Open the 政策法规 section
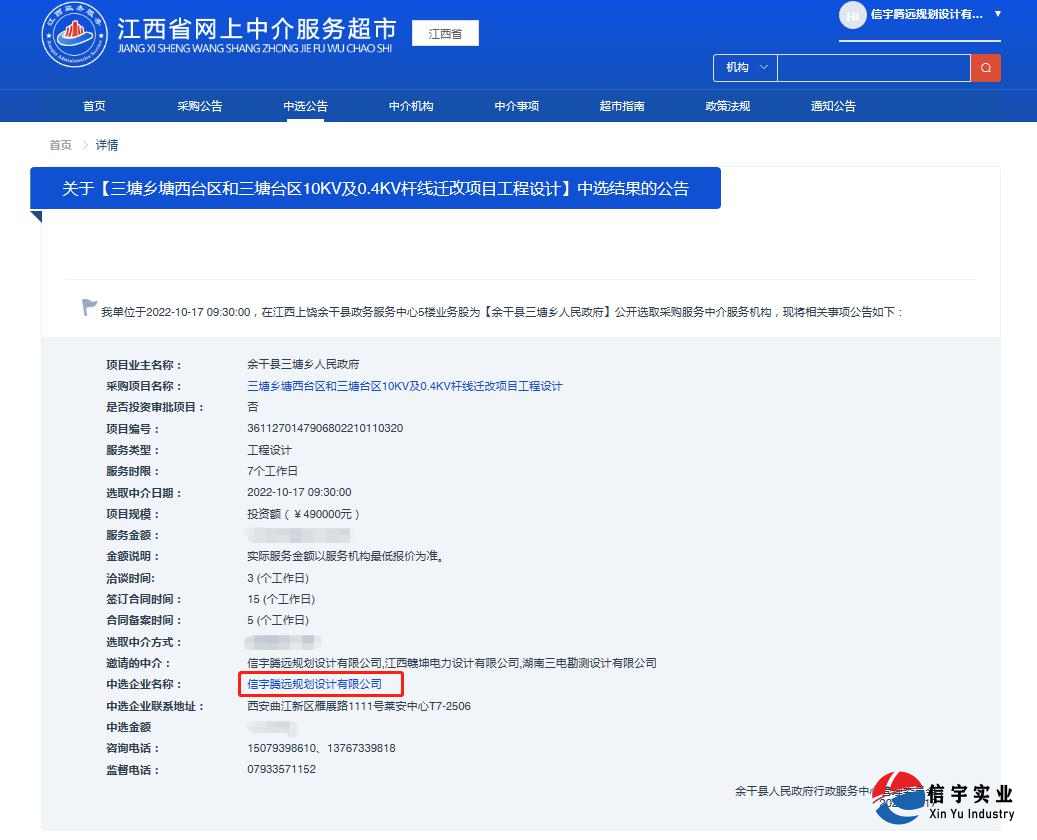 (727, 105)
